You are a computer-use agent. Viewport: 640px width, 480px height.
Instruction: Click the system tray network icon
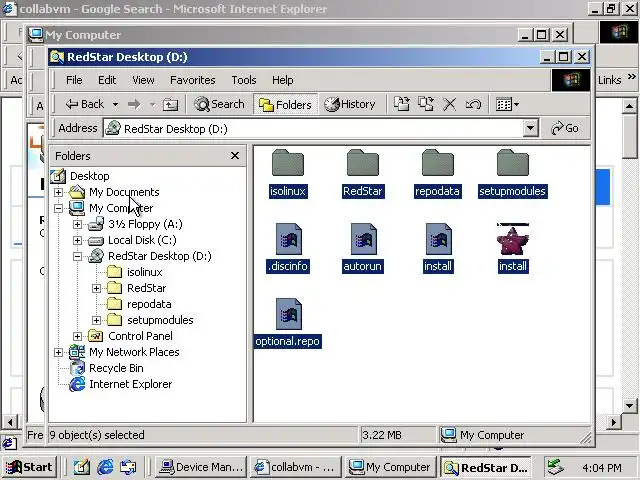click(556, 467)
